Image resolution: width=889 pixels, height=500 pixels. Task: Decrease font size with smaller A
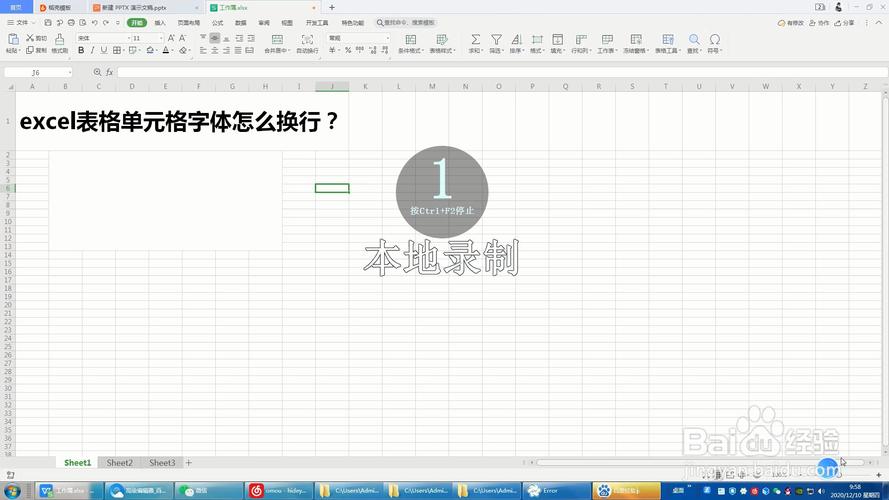pos(182,38)
